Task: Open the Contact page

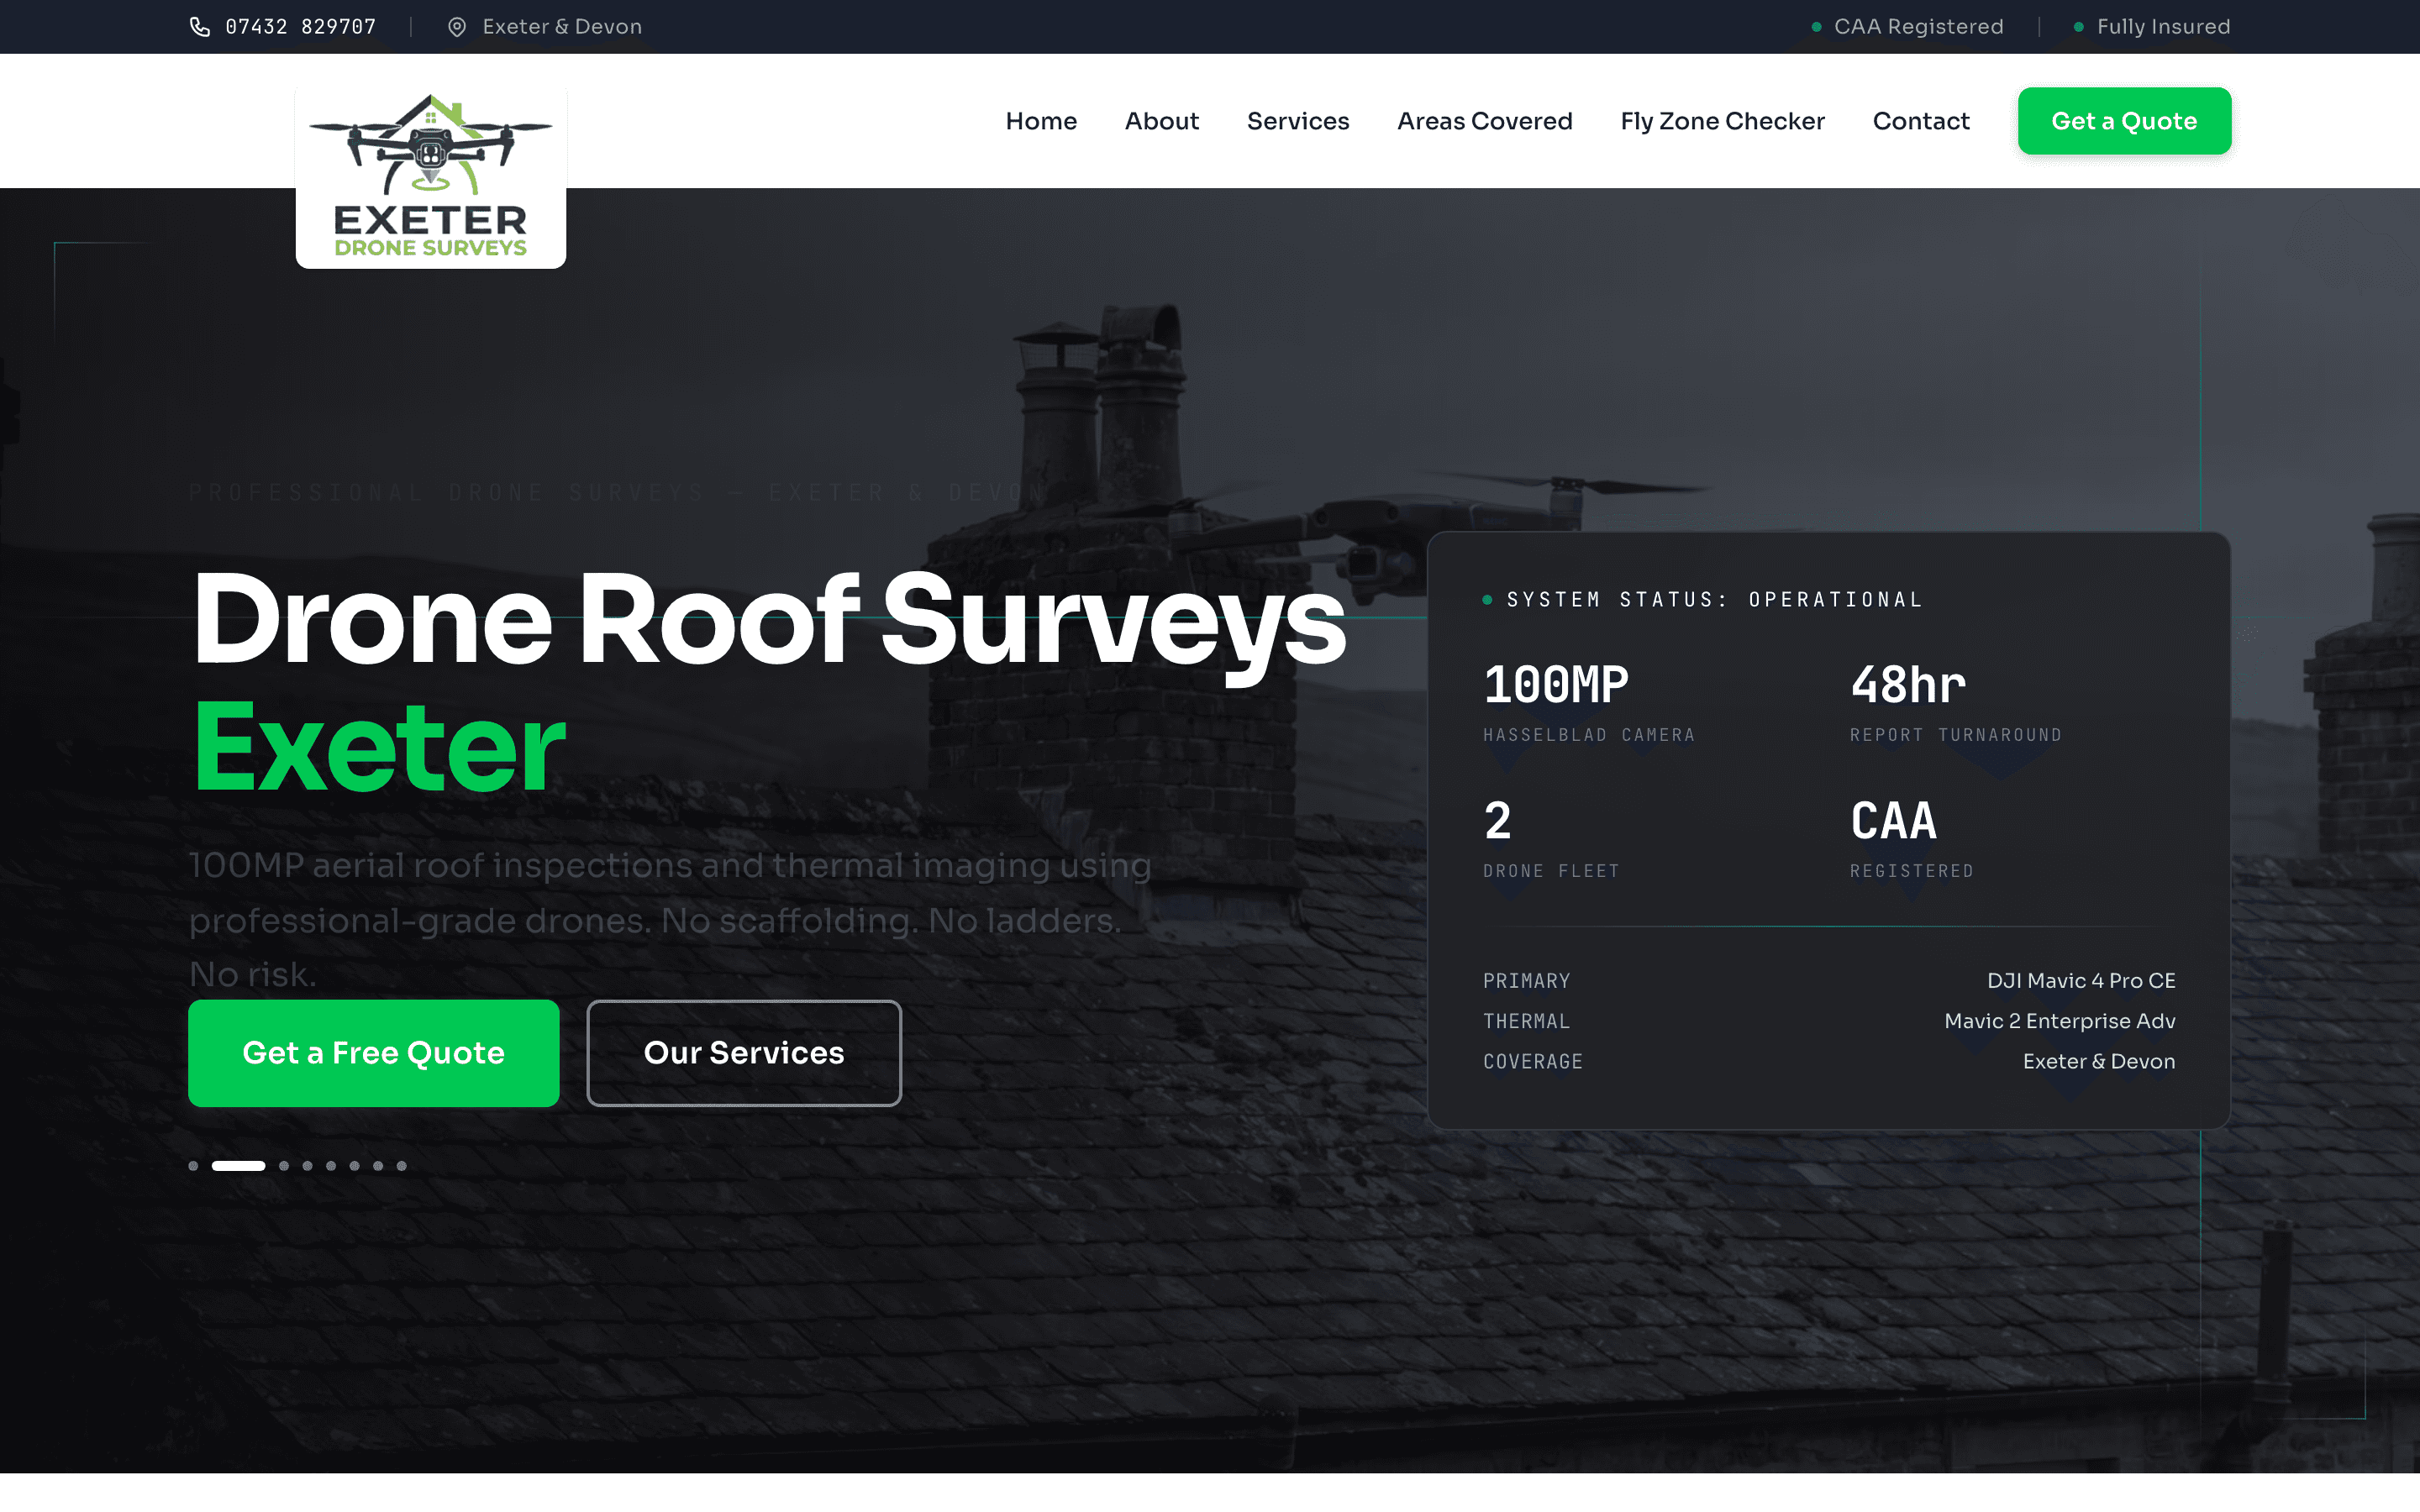Action: tap(1921, 121)
